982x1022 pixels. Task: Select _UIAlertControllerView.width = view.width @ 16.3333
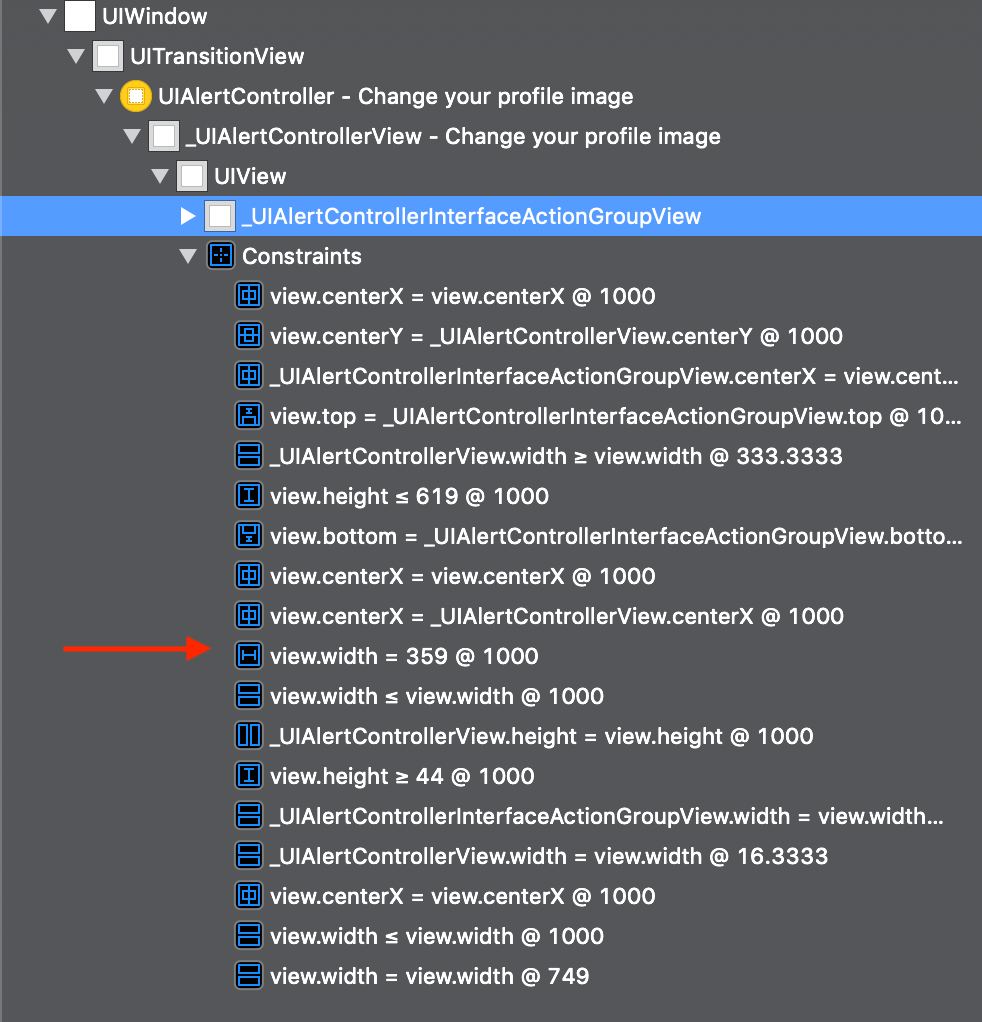point(549,856)
